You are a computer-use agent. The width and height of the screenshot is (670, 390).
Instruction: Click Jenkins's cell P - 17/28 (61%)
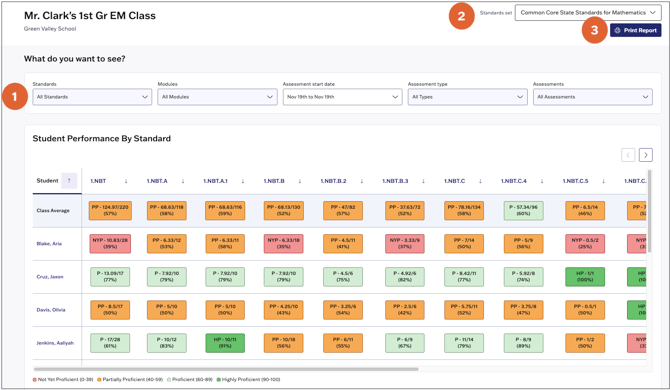click(x=110, y=343)
